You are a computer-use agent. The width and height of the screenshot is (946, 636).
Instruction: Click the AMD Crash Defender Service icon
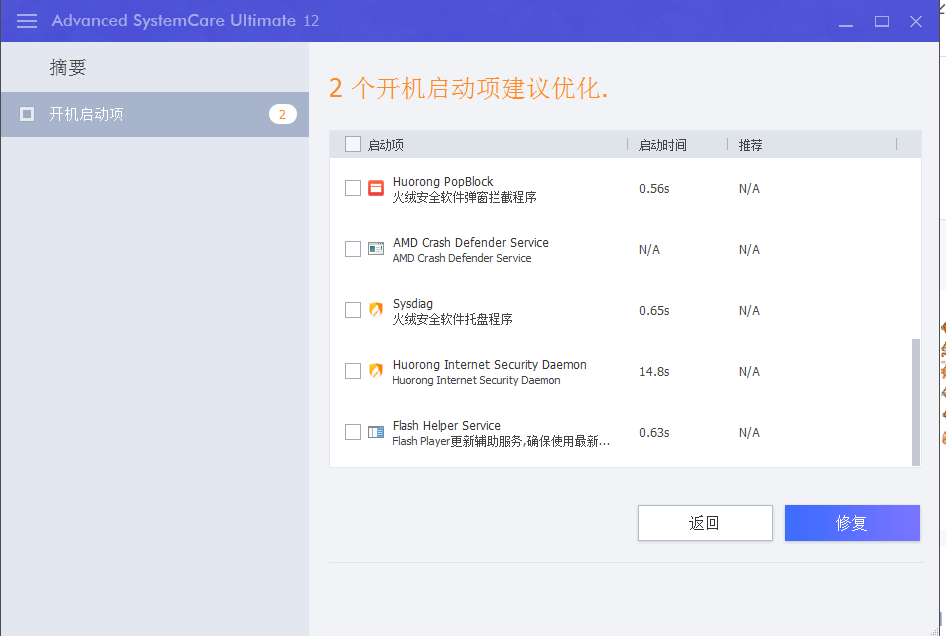(x=376, y=249)
